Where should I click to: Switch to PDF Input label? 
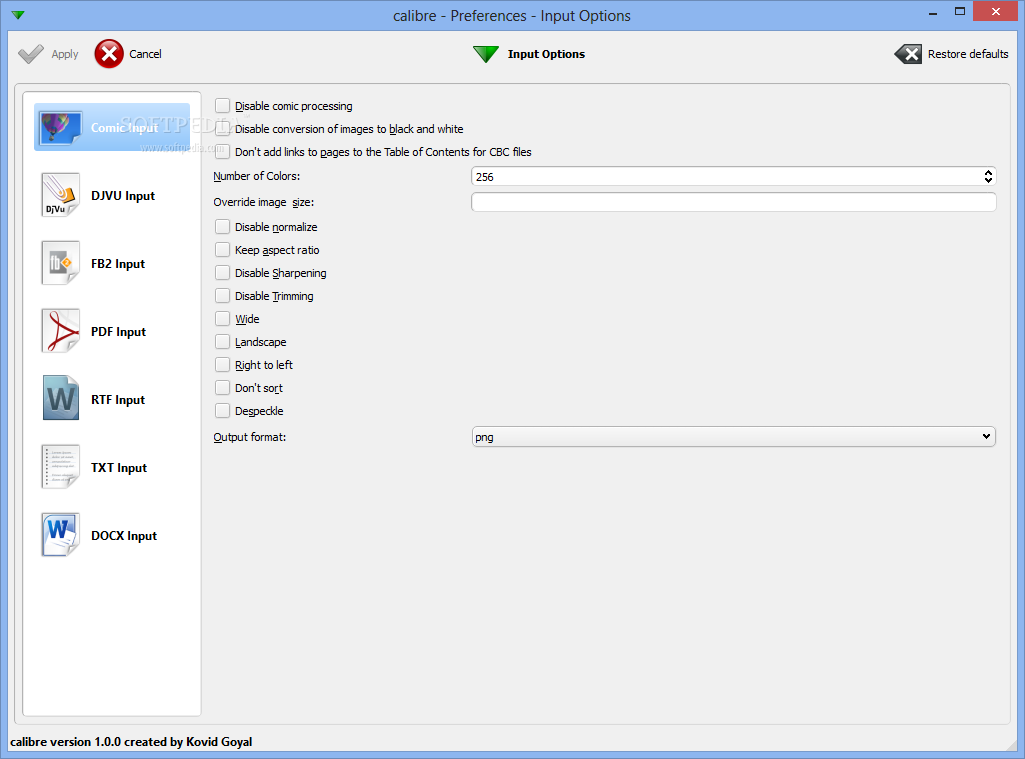point(118,331)
